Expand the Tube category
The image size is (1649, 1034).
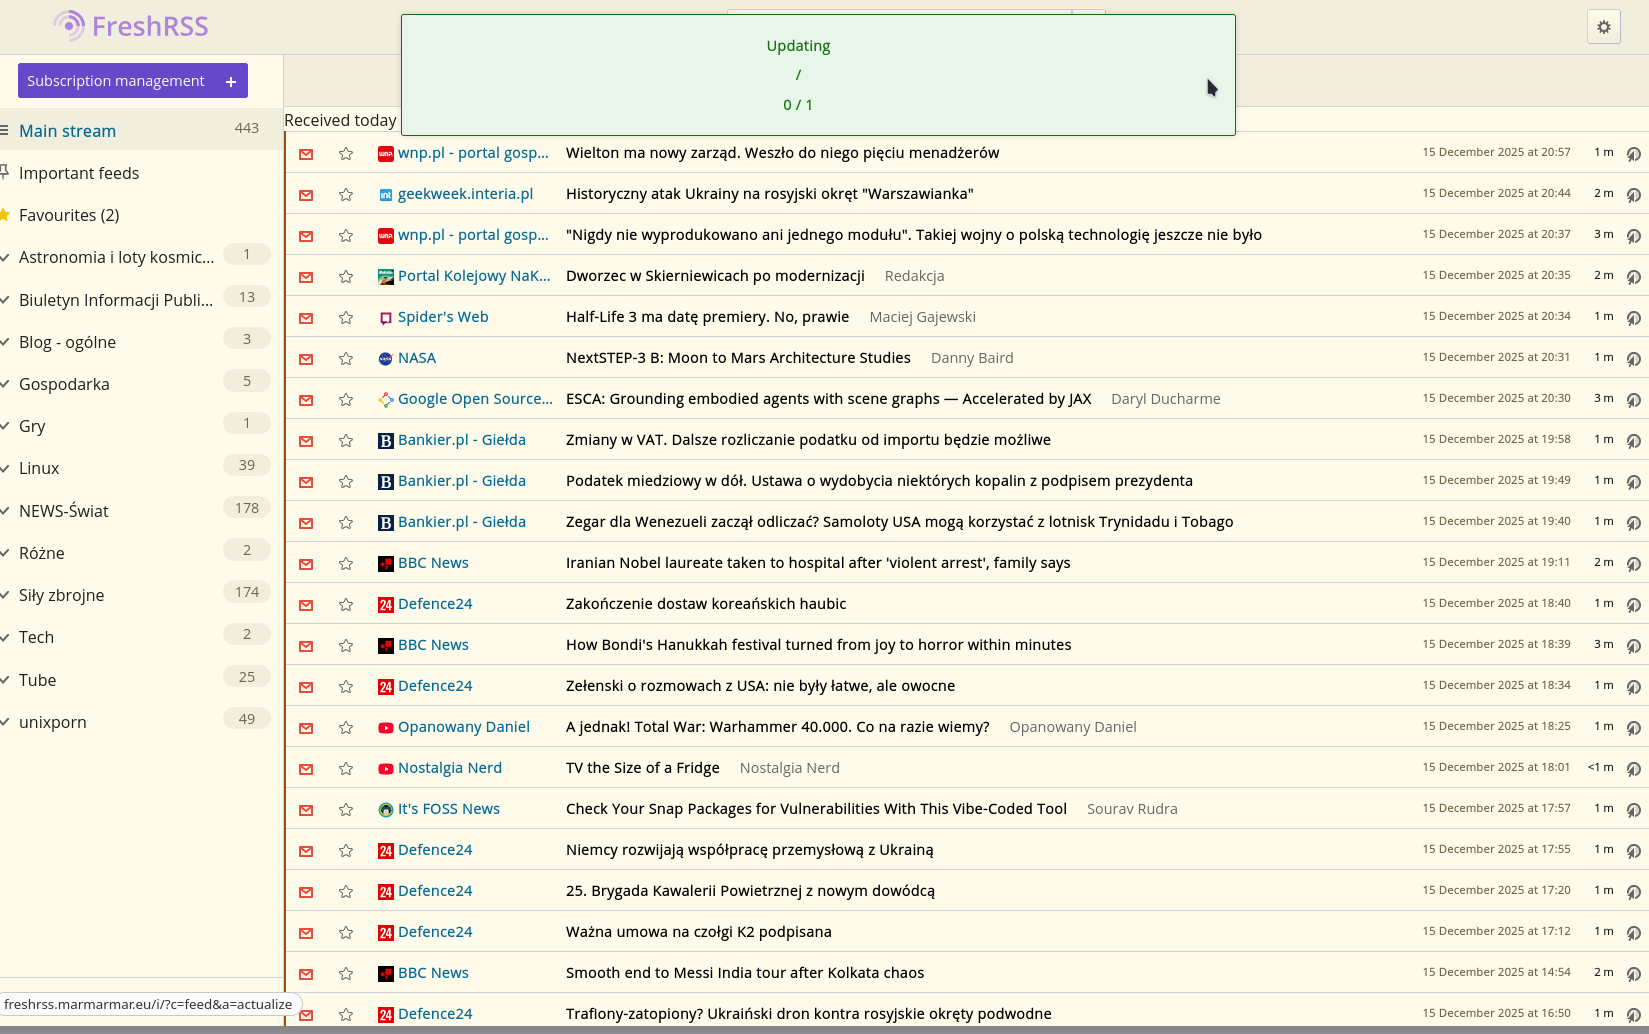coord(5,680)
